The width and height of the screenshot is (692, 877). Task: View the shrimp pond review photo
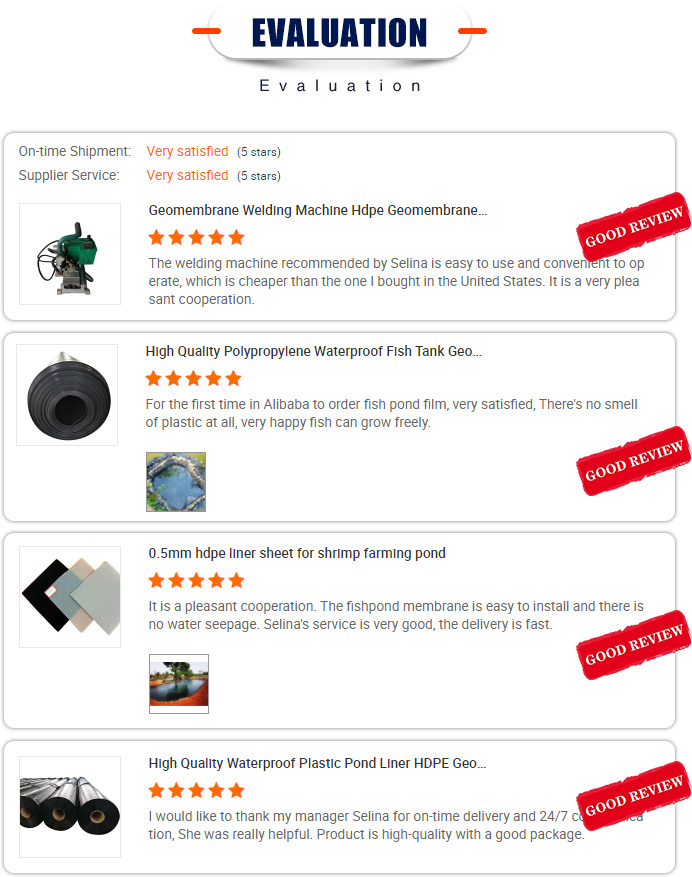[x=178, y=683]
